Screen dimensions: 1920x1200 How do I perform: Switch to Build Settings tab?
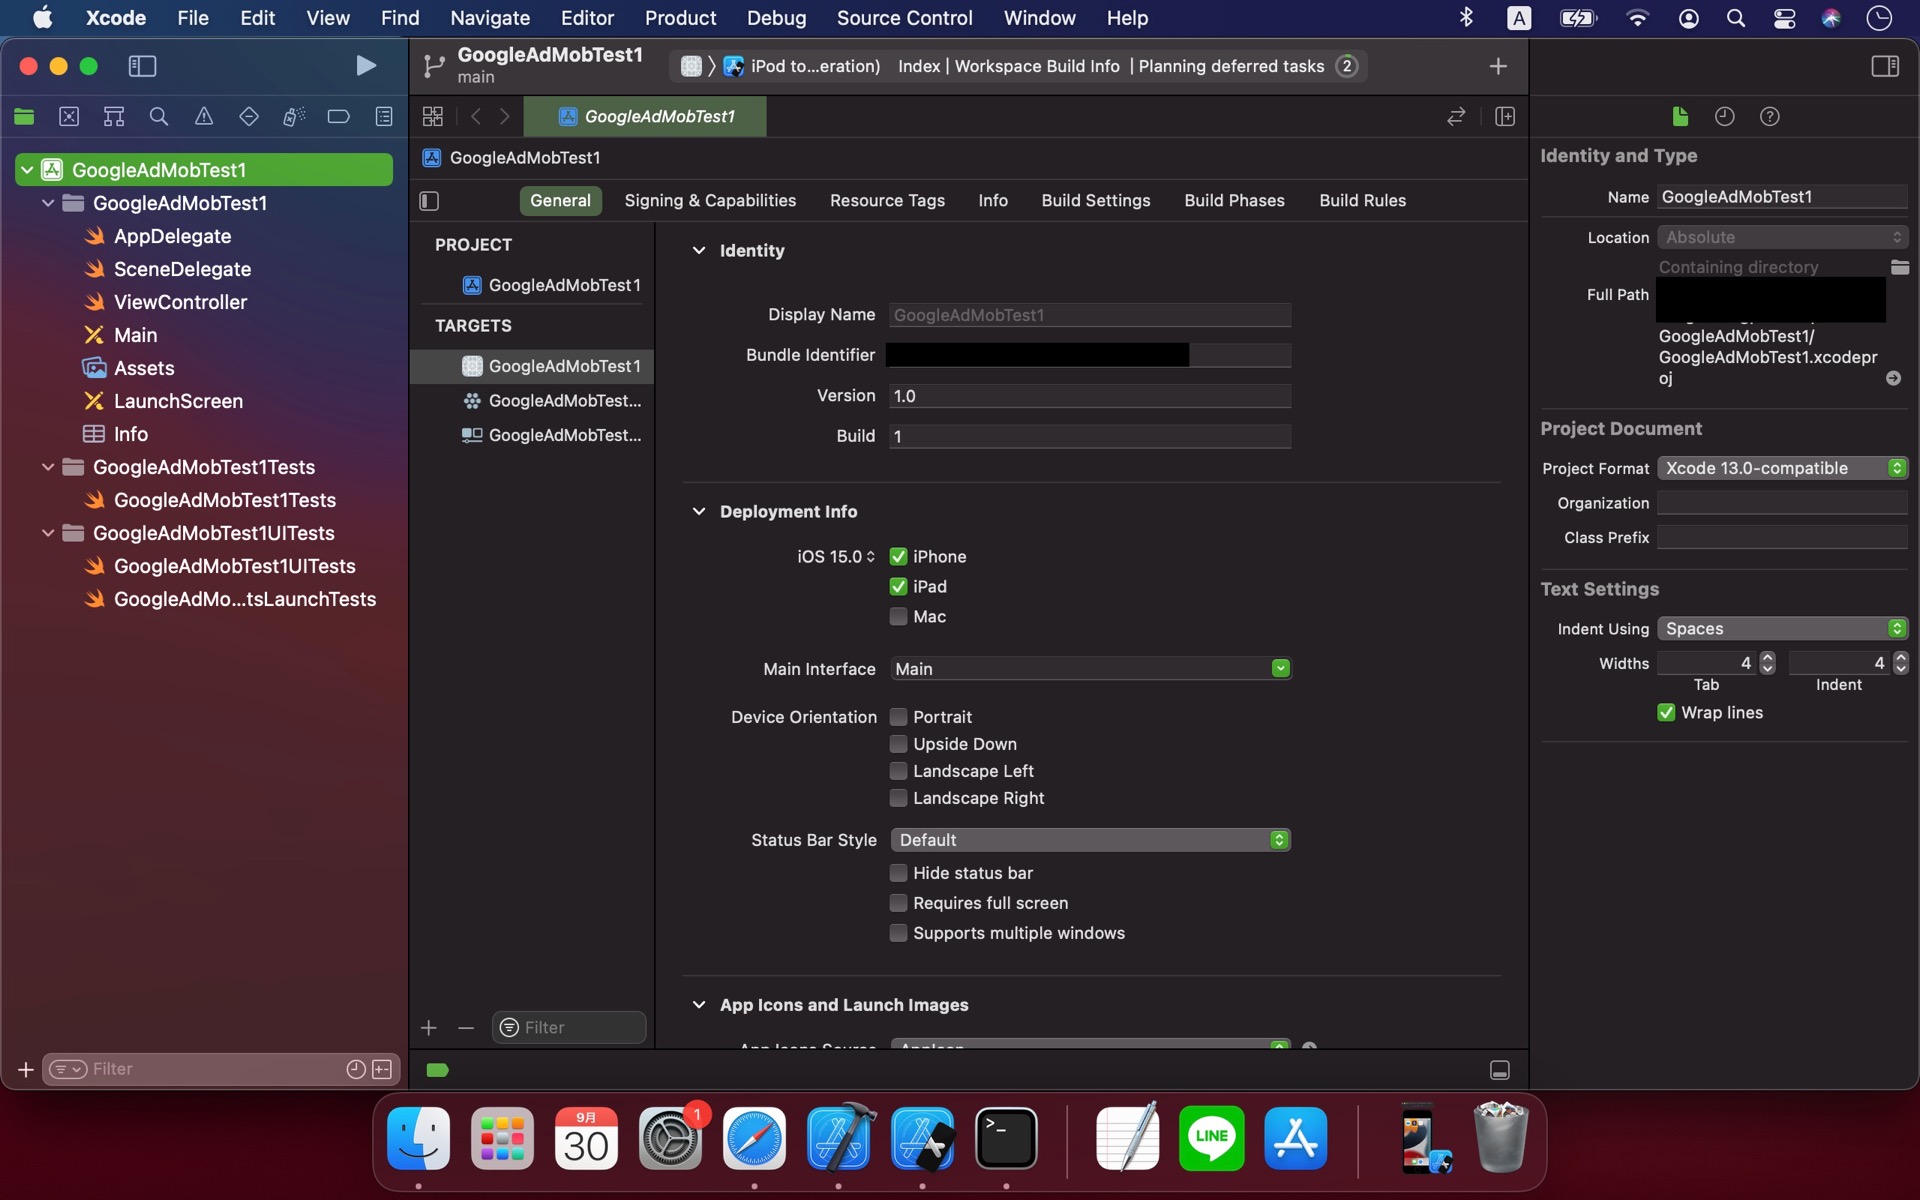tap(1095, 201)
